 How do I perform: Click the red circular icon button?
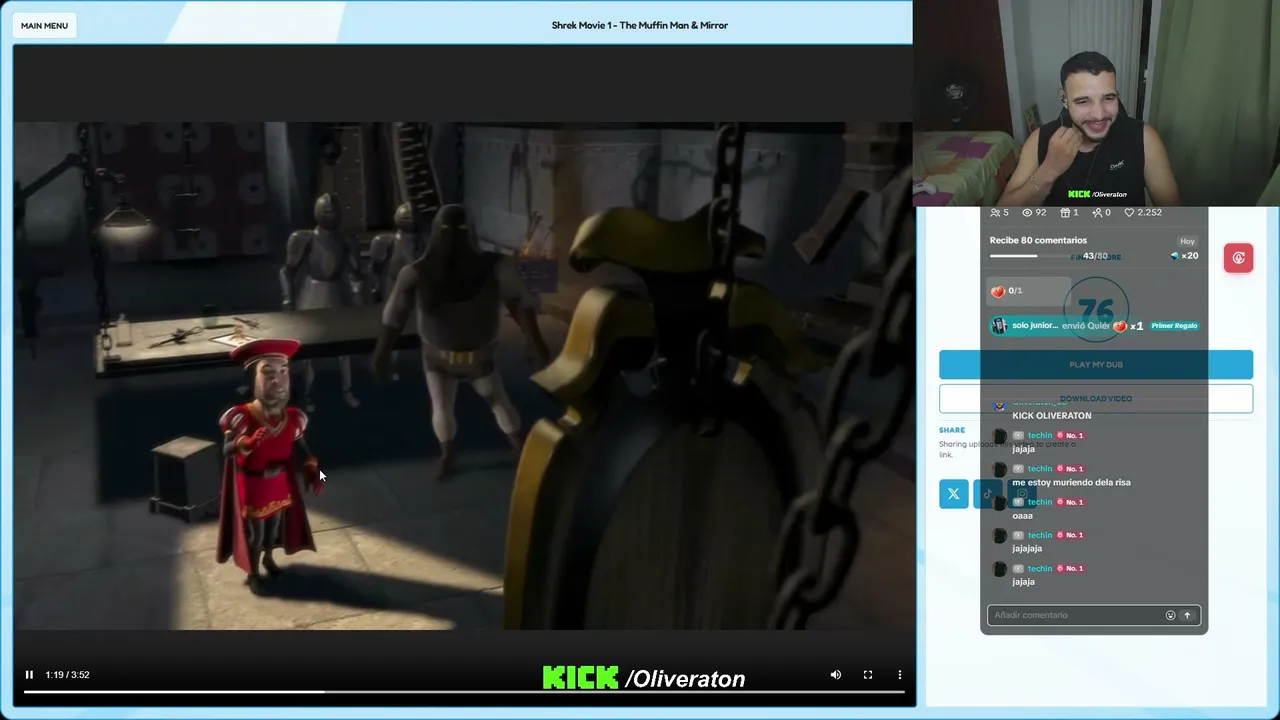1238,258
